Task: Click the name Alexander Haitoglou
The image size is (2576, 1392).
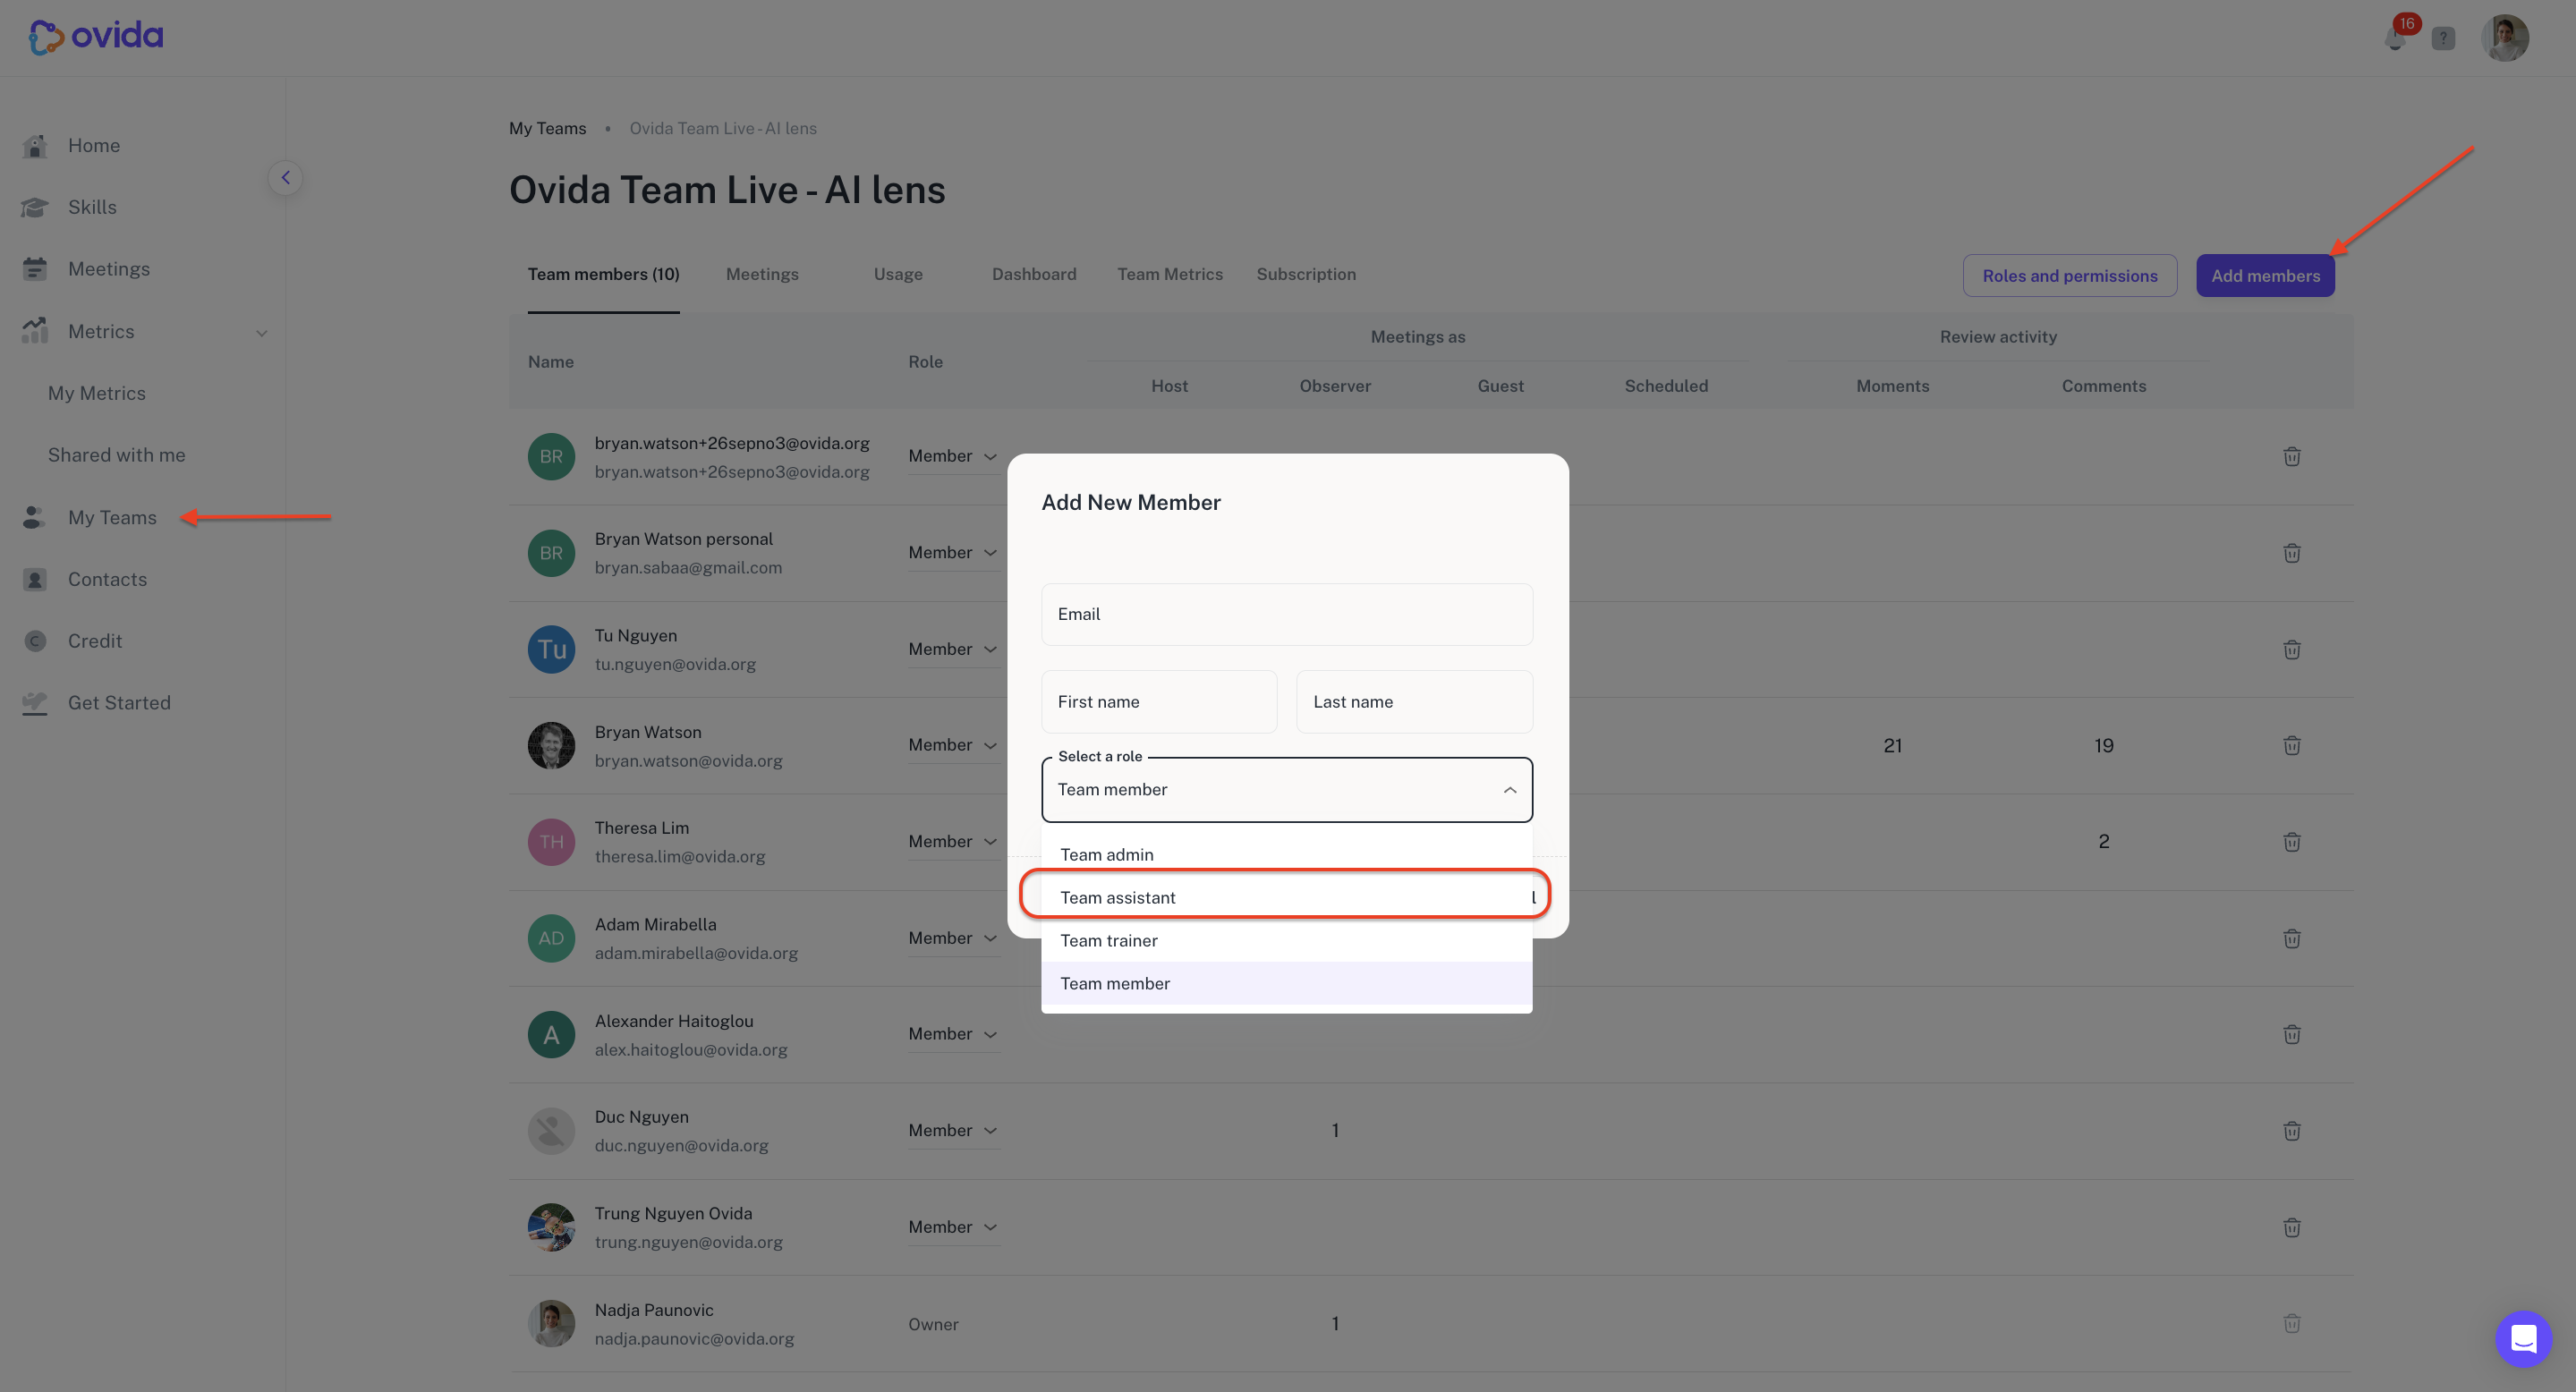Action: 674,1021
